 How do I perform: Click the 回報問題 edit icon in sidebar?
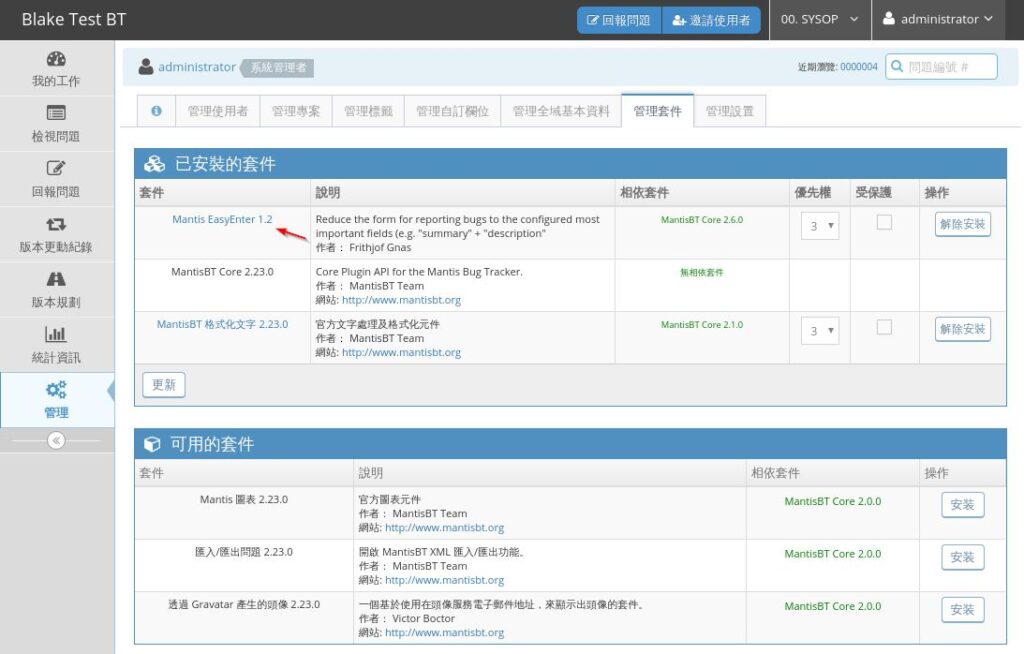pos(56,169)
